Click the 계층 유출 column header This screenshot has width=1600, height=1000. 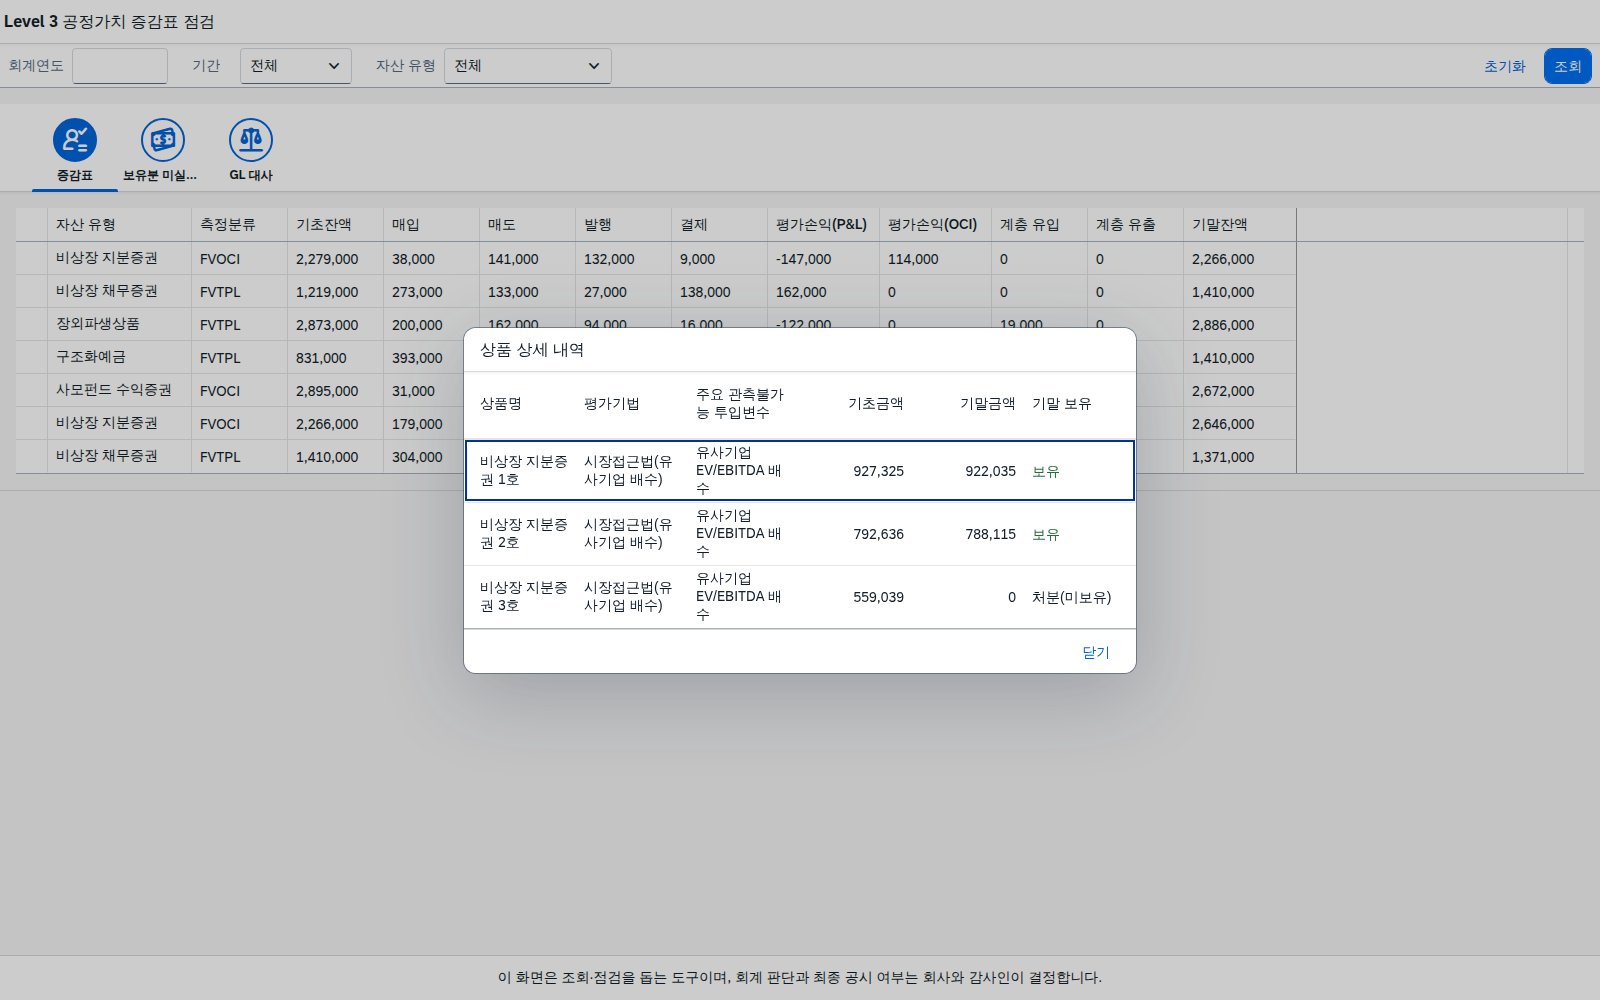[1135, 225]
